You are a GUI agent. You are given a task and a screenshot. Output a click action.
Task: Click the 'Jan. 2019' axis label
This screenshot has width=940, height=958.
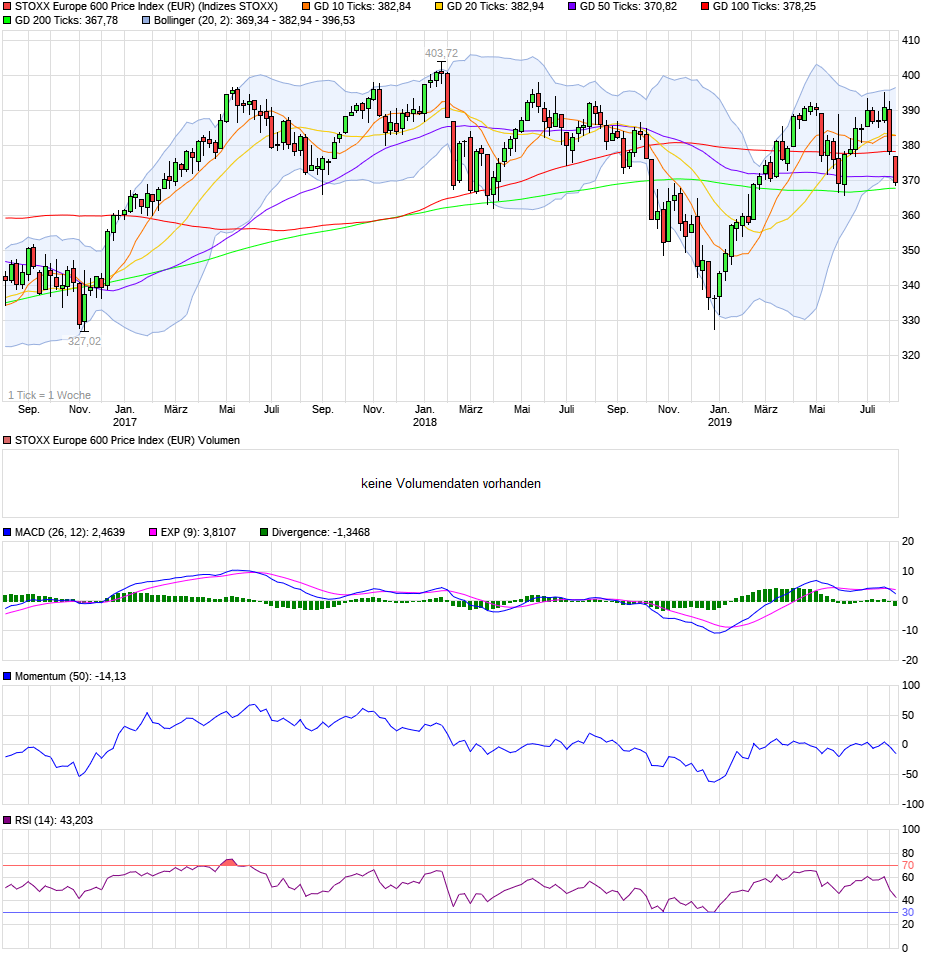[x=720, y=417]
